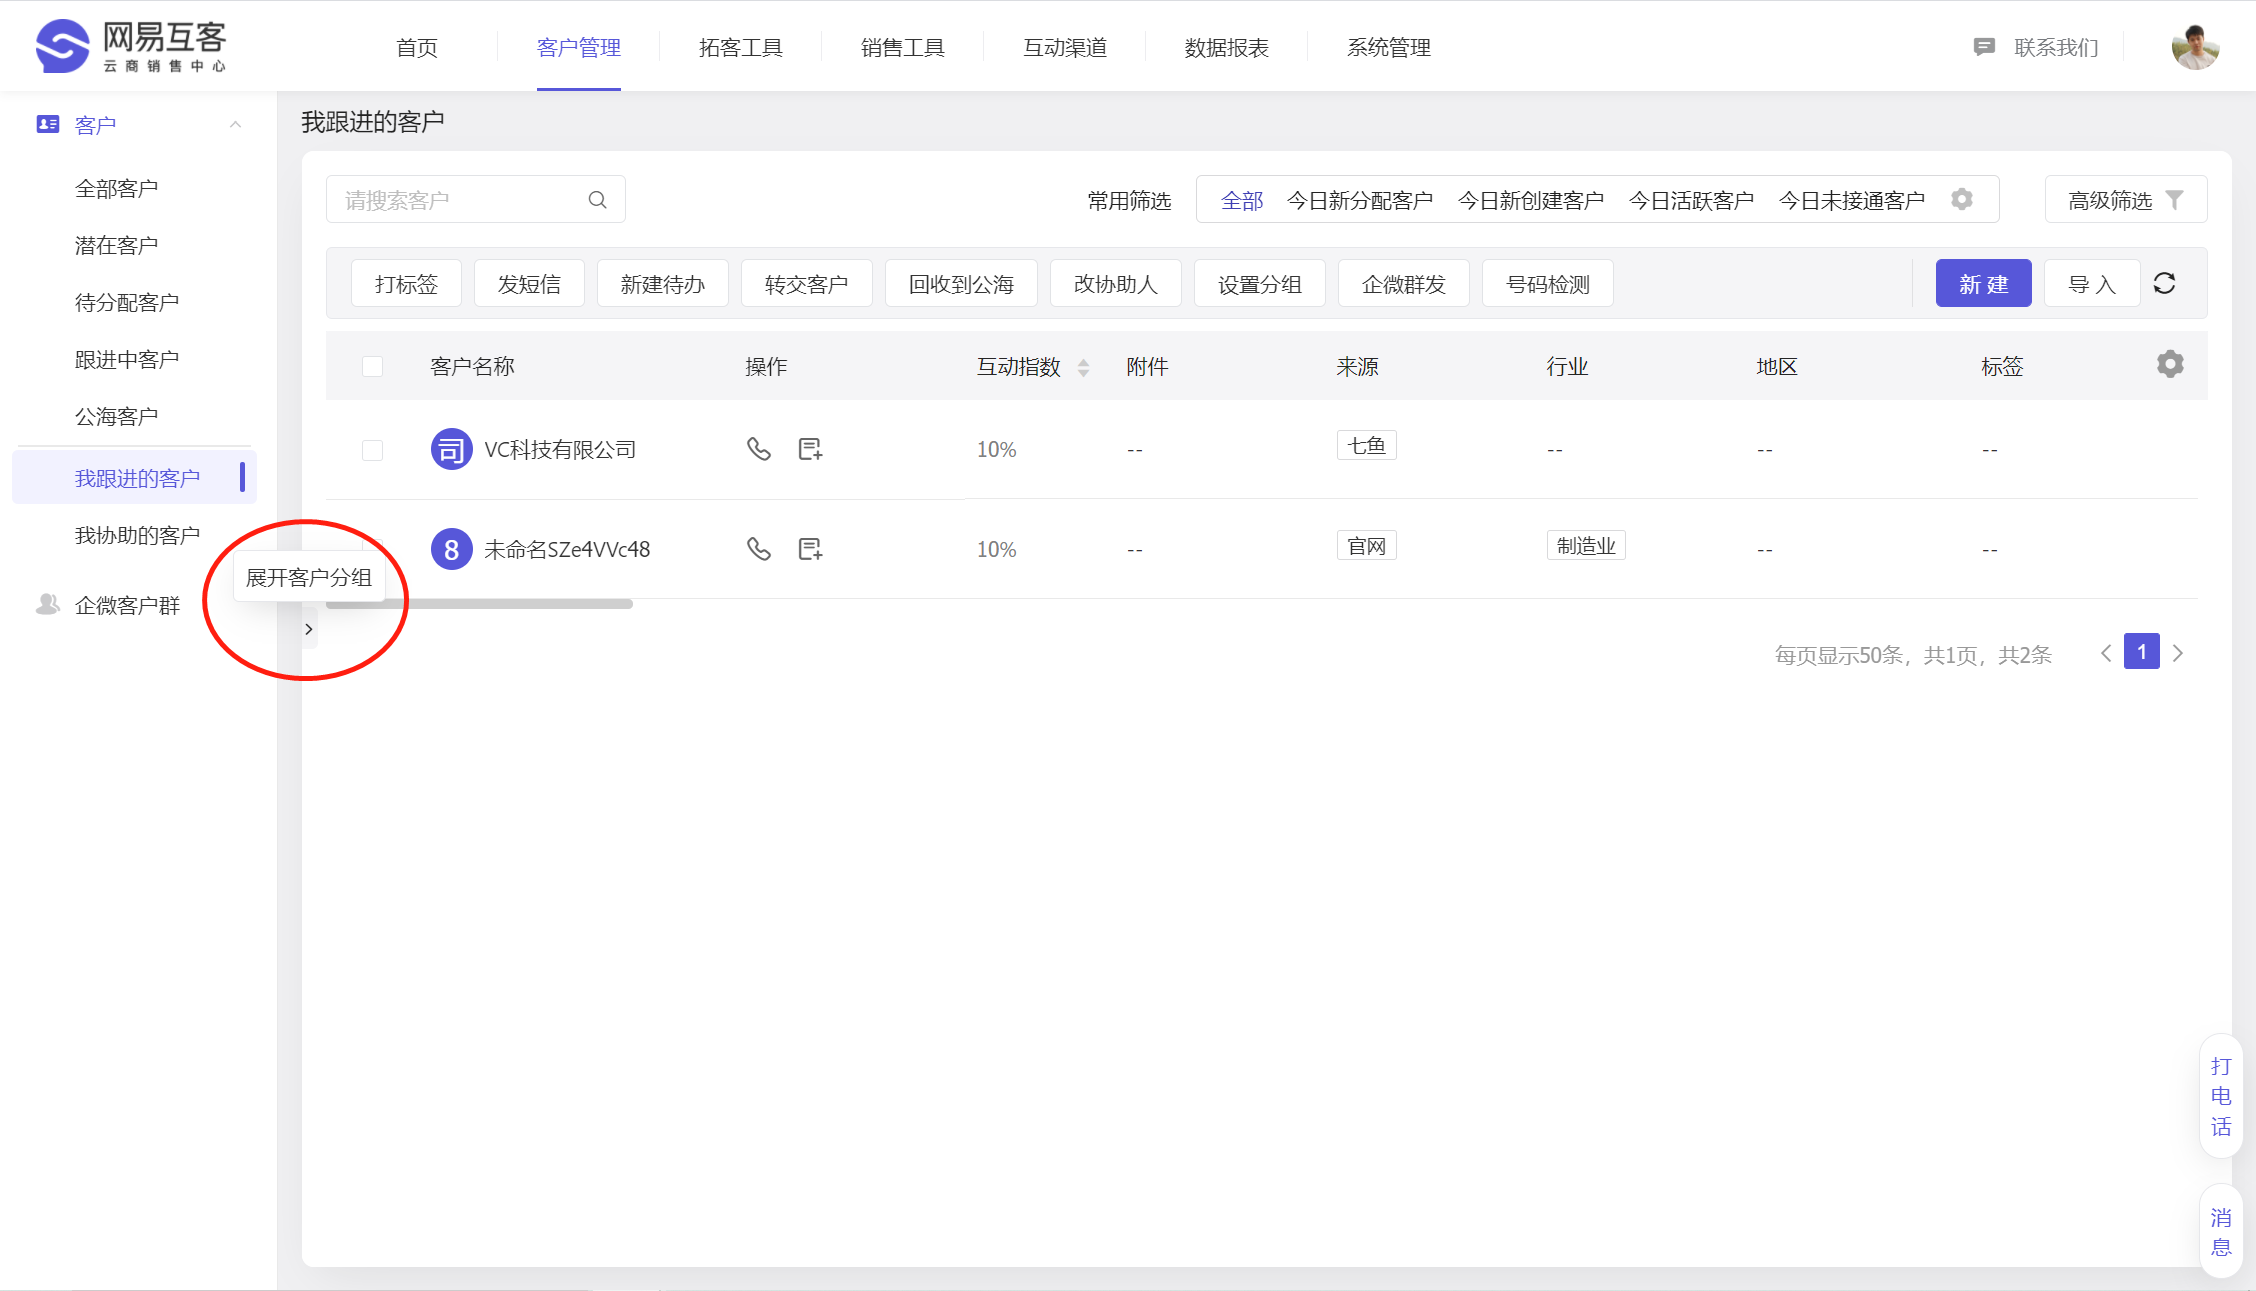Click phone icon for 未命名SZe4VVc48
2256x1291 pixels.
759,549
